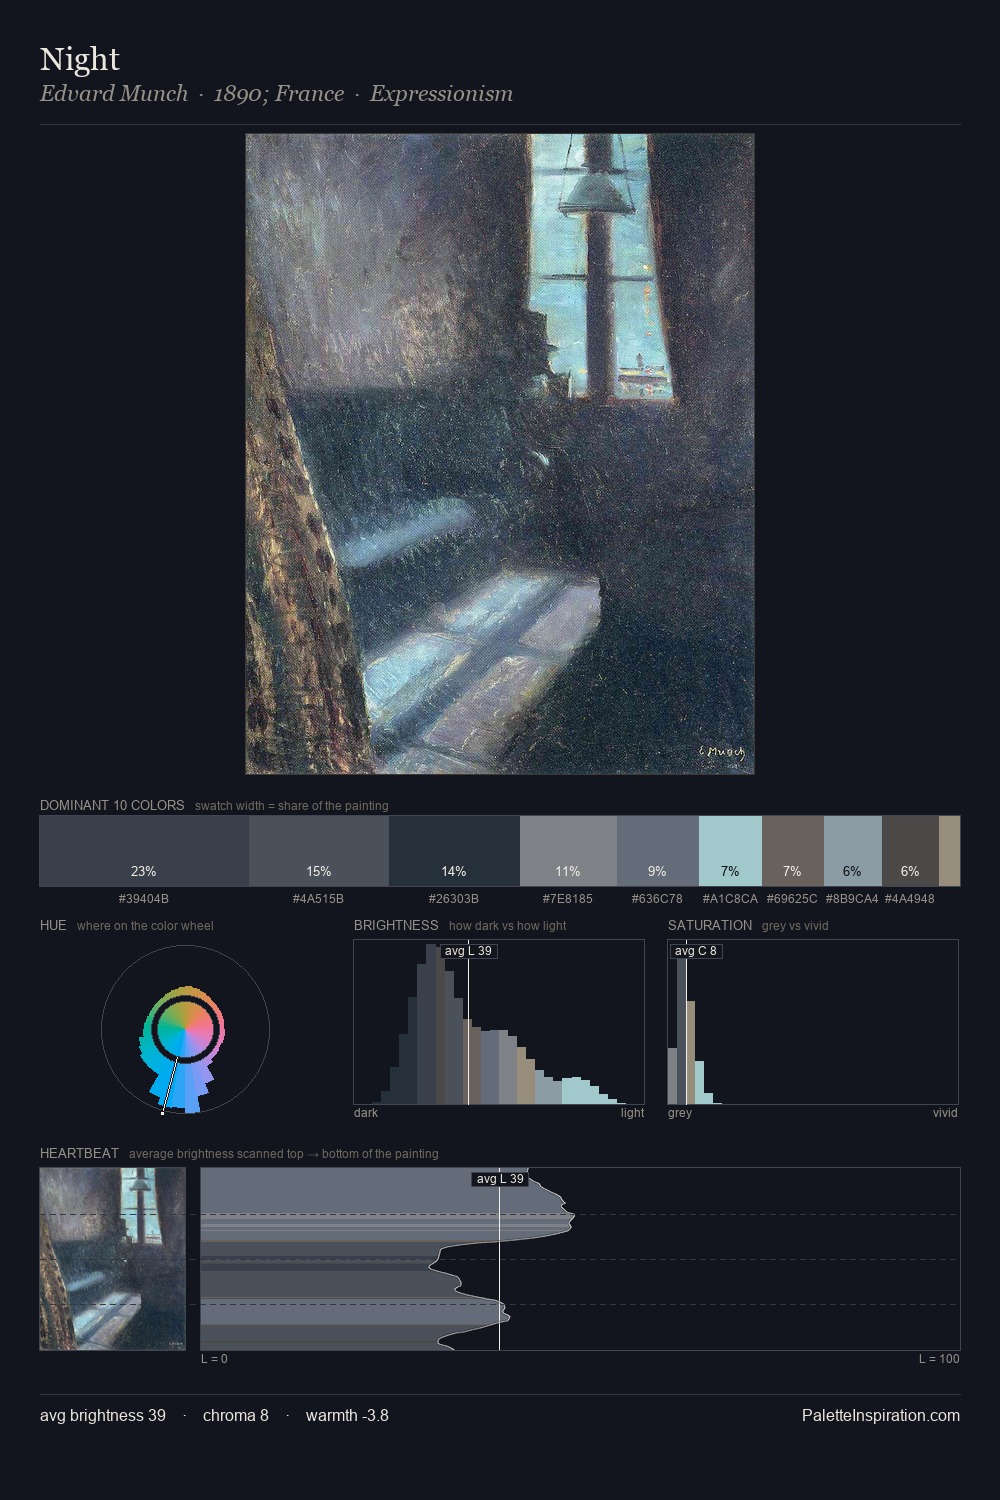Click the brightness histogram chart

(499, 1022)
